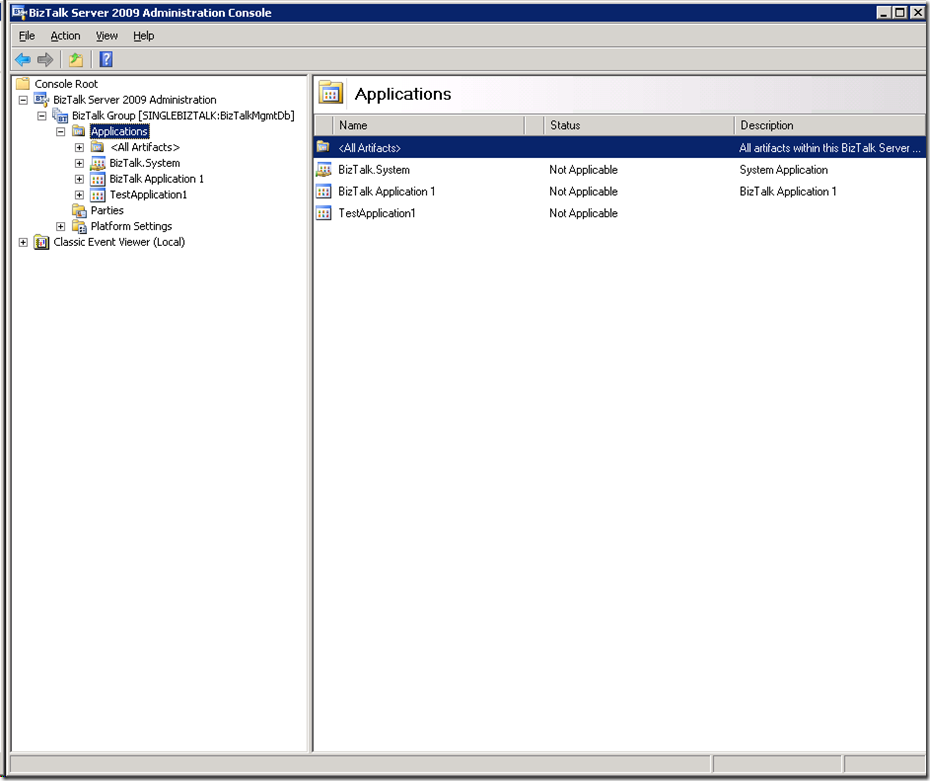Collapse the BizTalk Server 2009 Administration node

pyautogui.click(x=23, y=100)
